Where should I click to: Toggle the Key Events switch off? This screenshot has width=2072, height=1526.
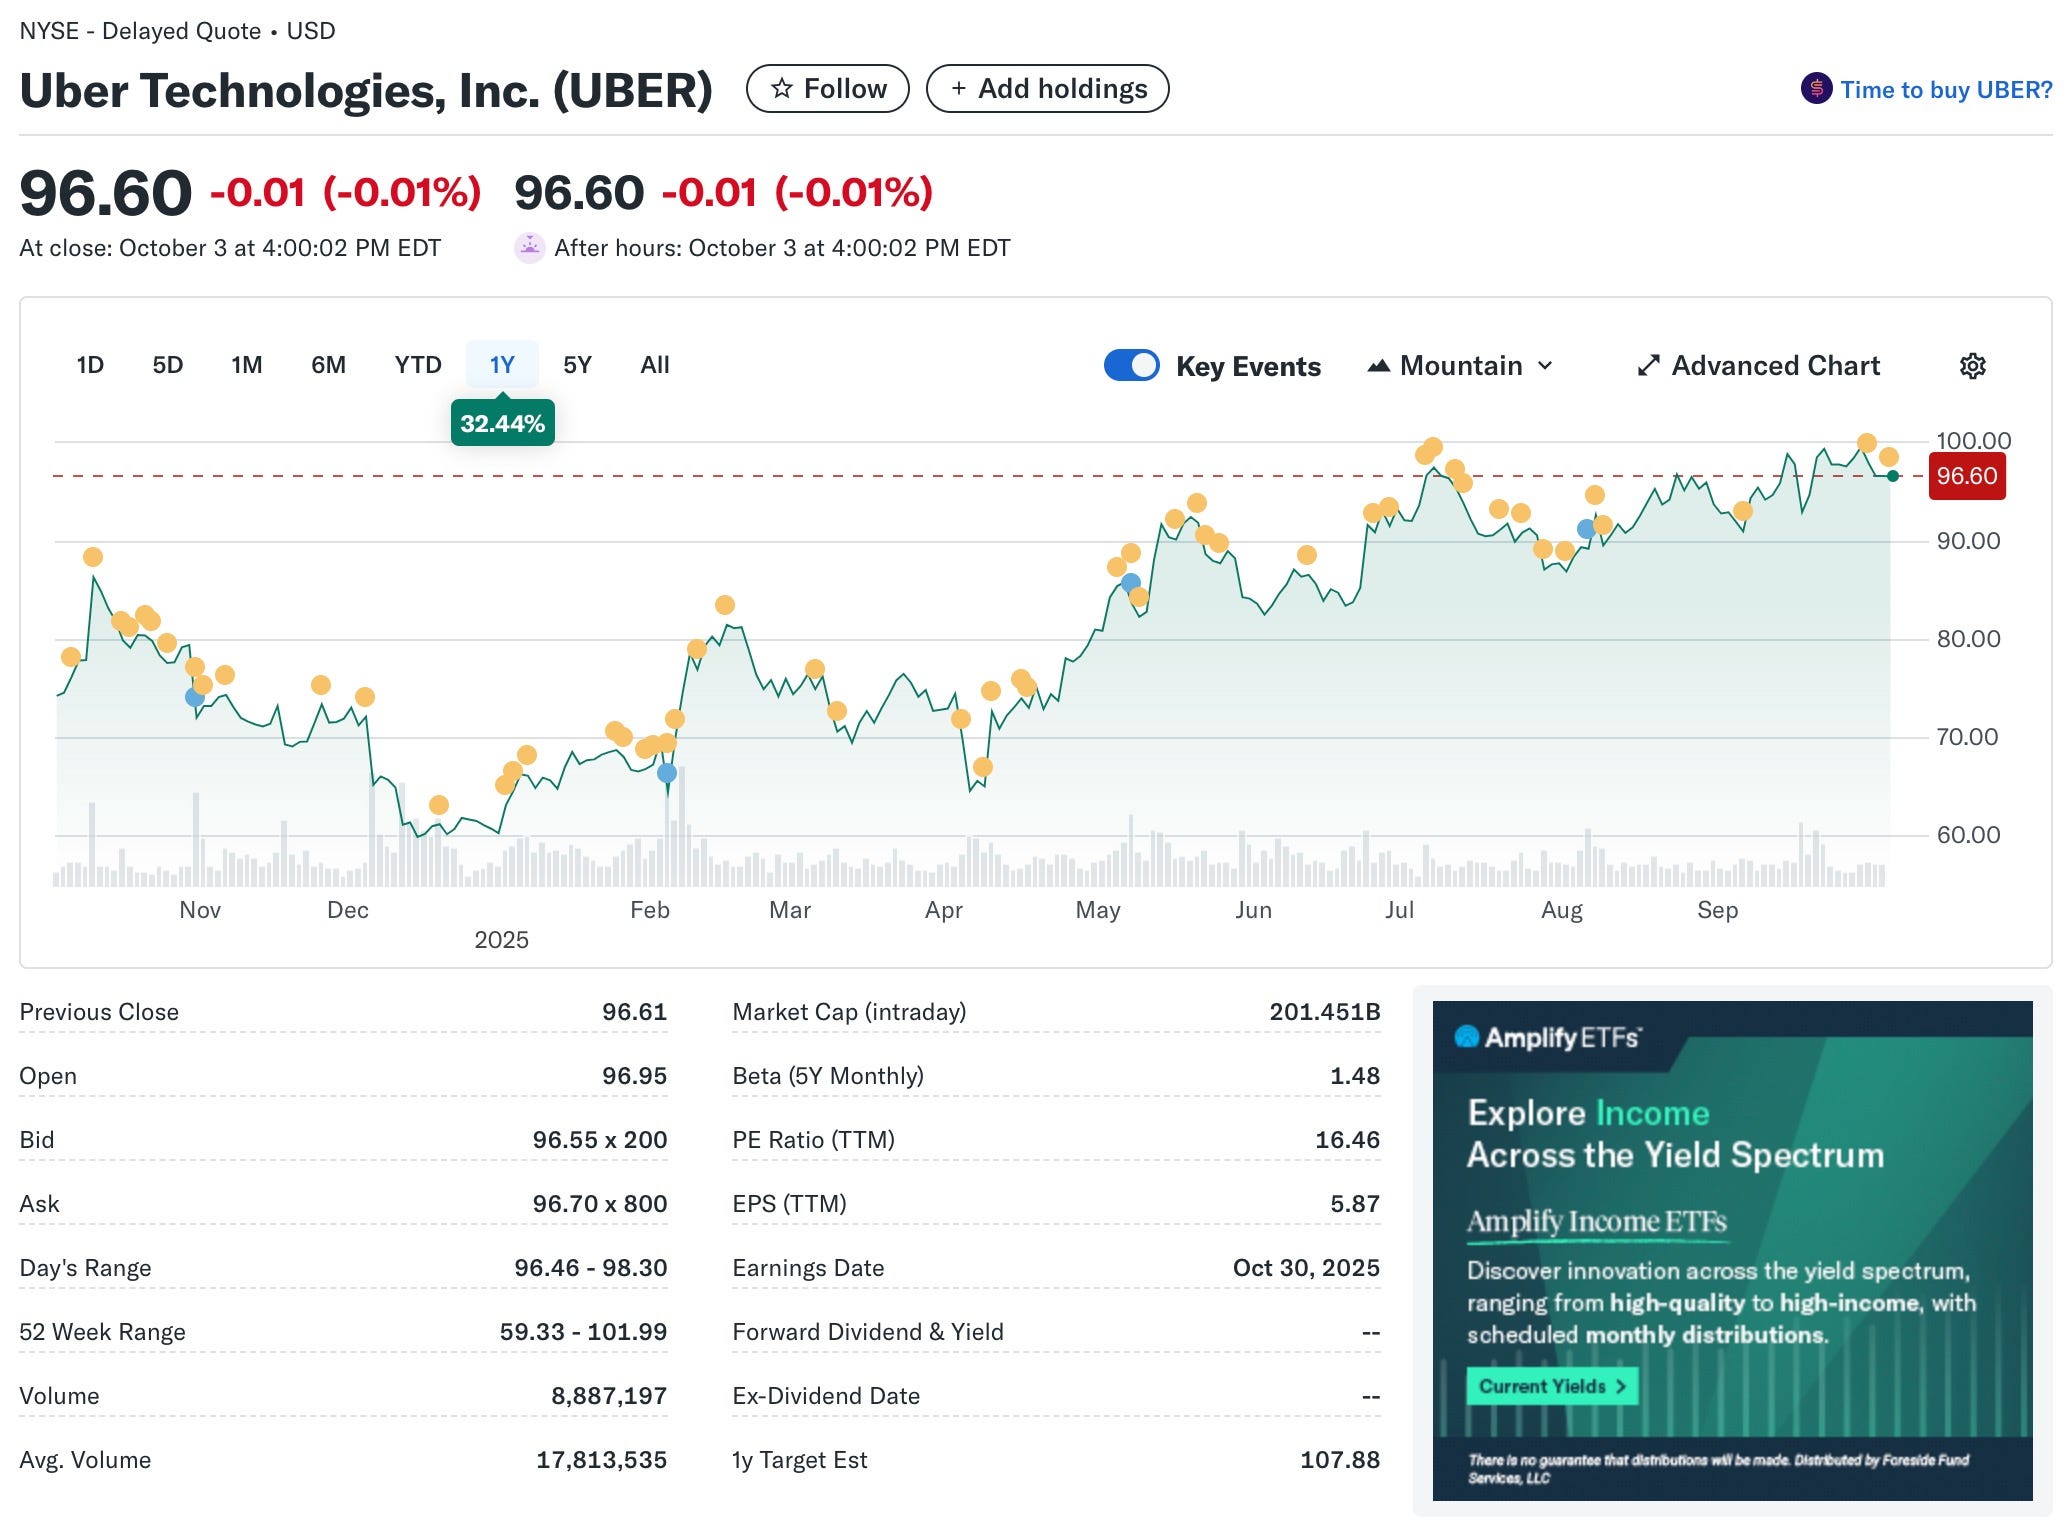(1131, 366)
